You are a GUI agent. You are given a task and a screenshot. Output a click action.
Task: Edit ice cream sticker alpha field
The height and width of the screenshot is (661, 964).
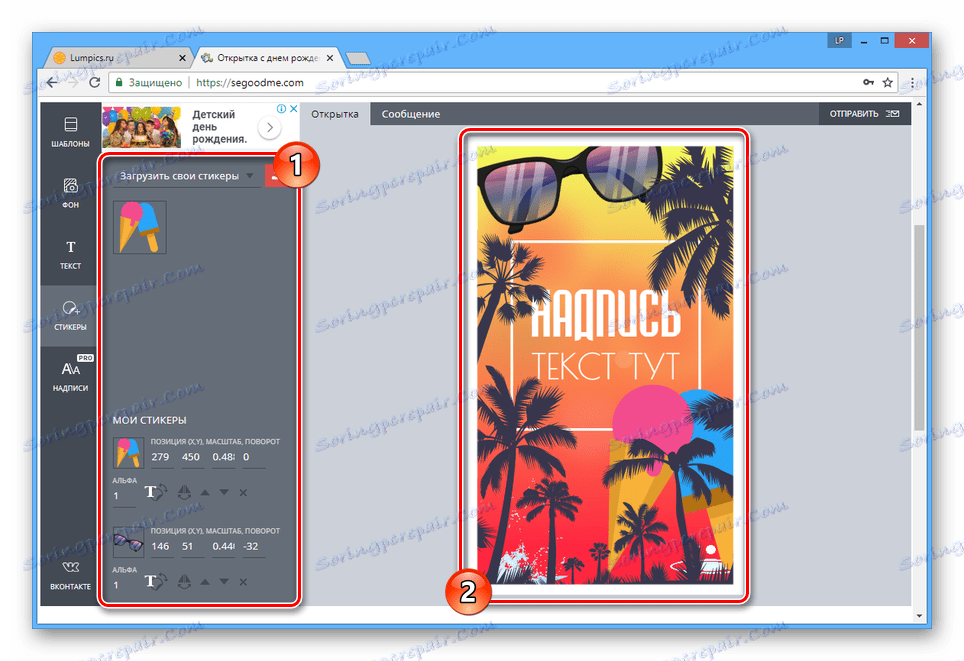click(x=124, y=496)
